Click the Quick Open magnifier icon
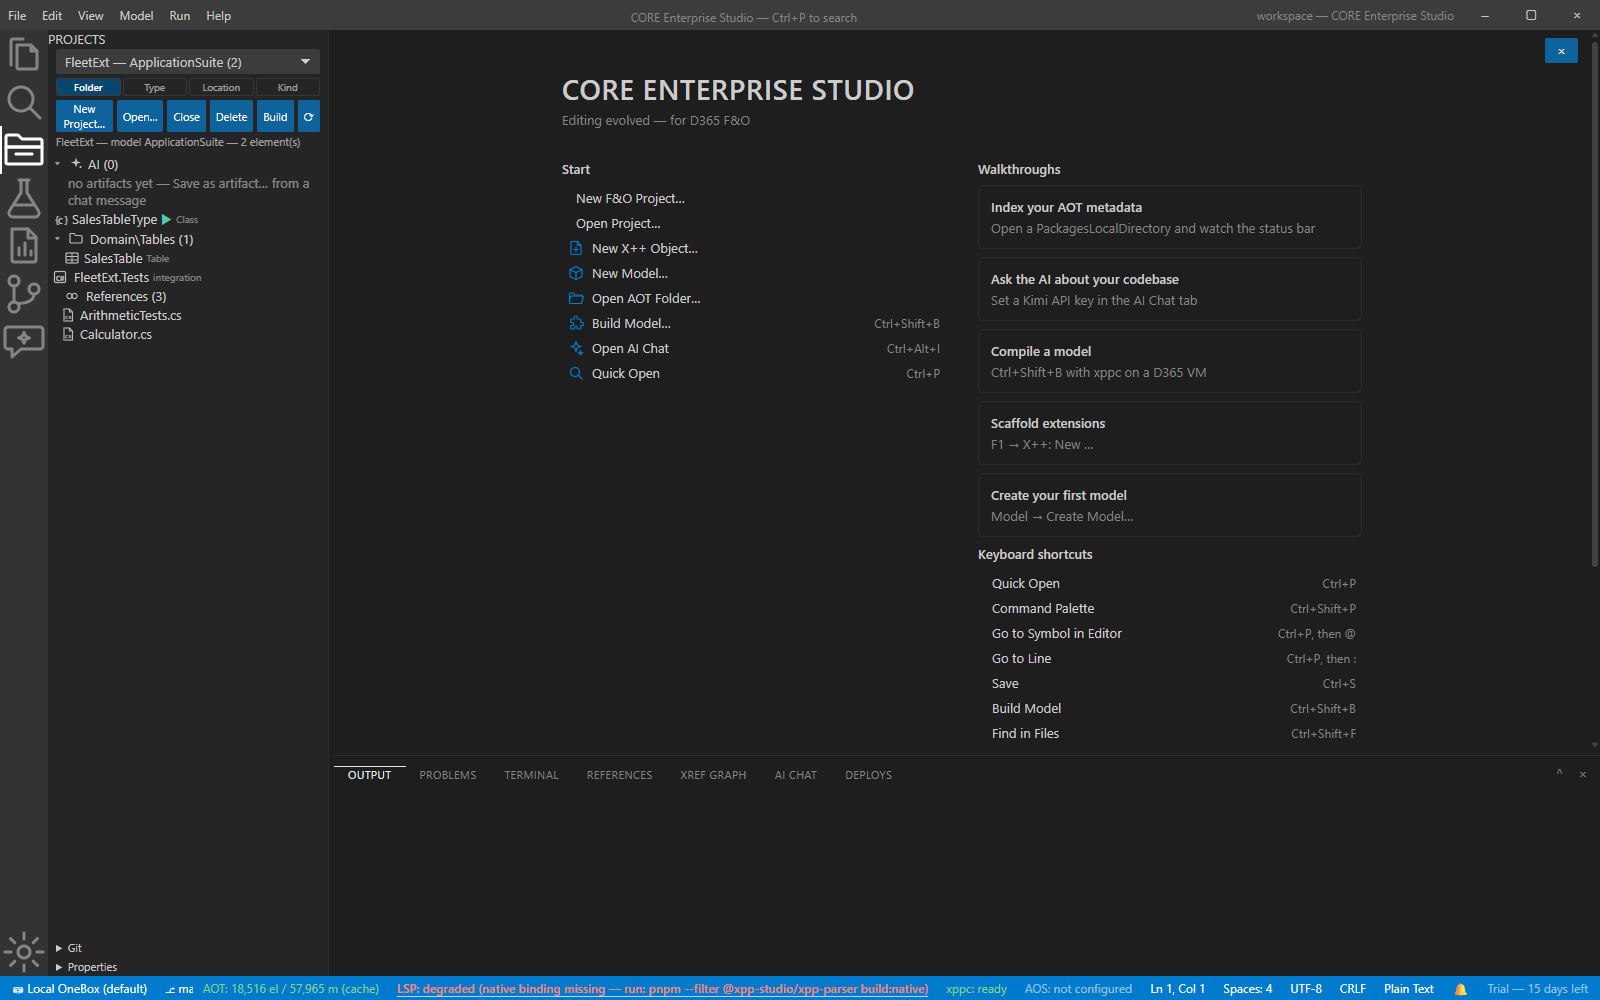Viewport: 1600px width, 1000px height. coord(576,373)
